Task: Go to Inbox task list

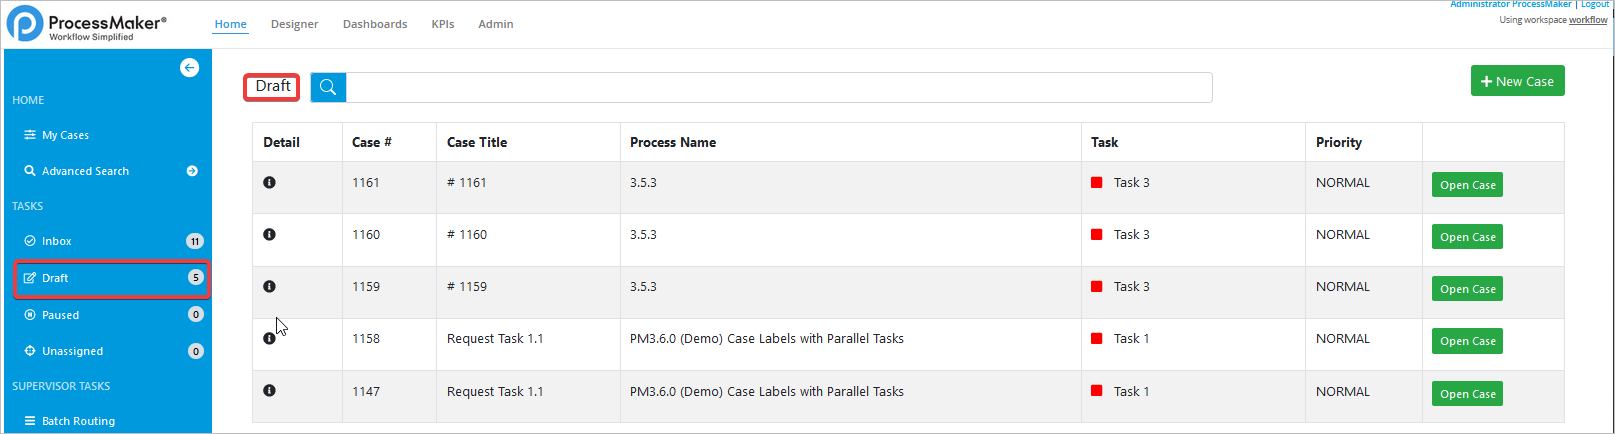Action: 56,241
